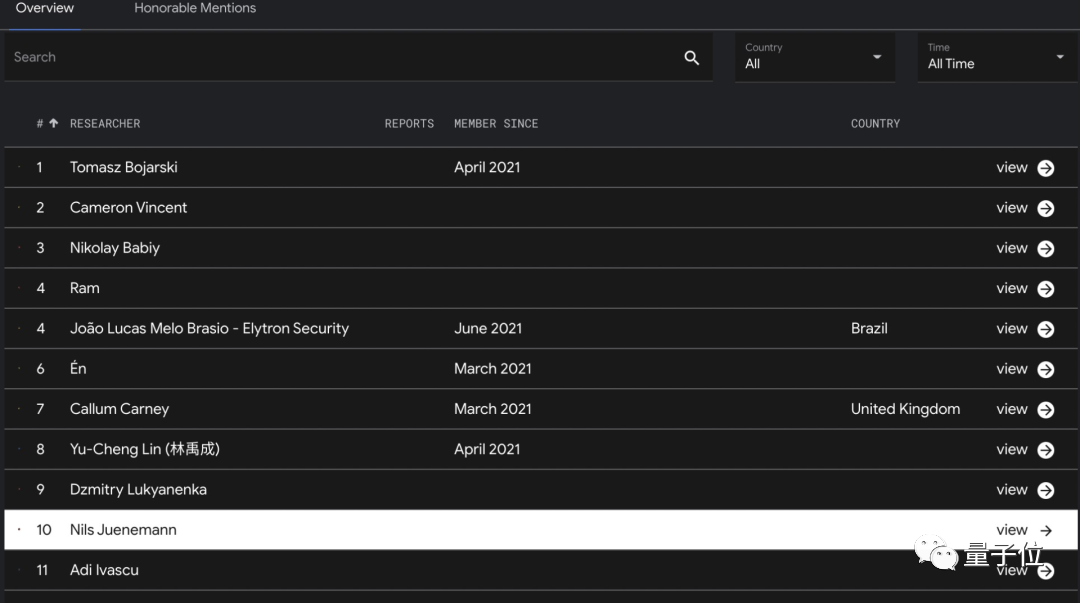Focus the Search input field
The width and height of the screenshot is (1080, 603).
pos(340,58)
